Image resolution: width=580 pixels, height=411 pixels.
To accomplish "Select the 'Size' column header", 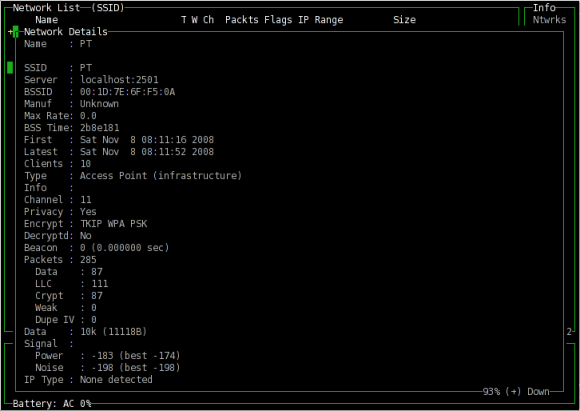I will click(404, 20).
